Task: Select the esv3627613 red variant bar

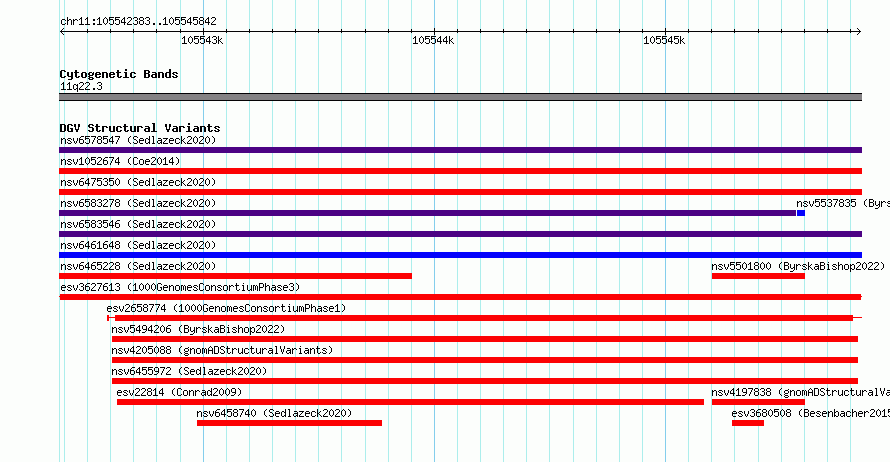Action: point(460,297)
